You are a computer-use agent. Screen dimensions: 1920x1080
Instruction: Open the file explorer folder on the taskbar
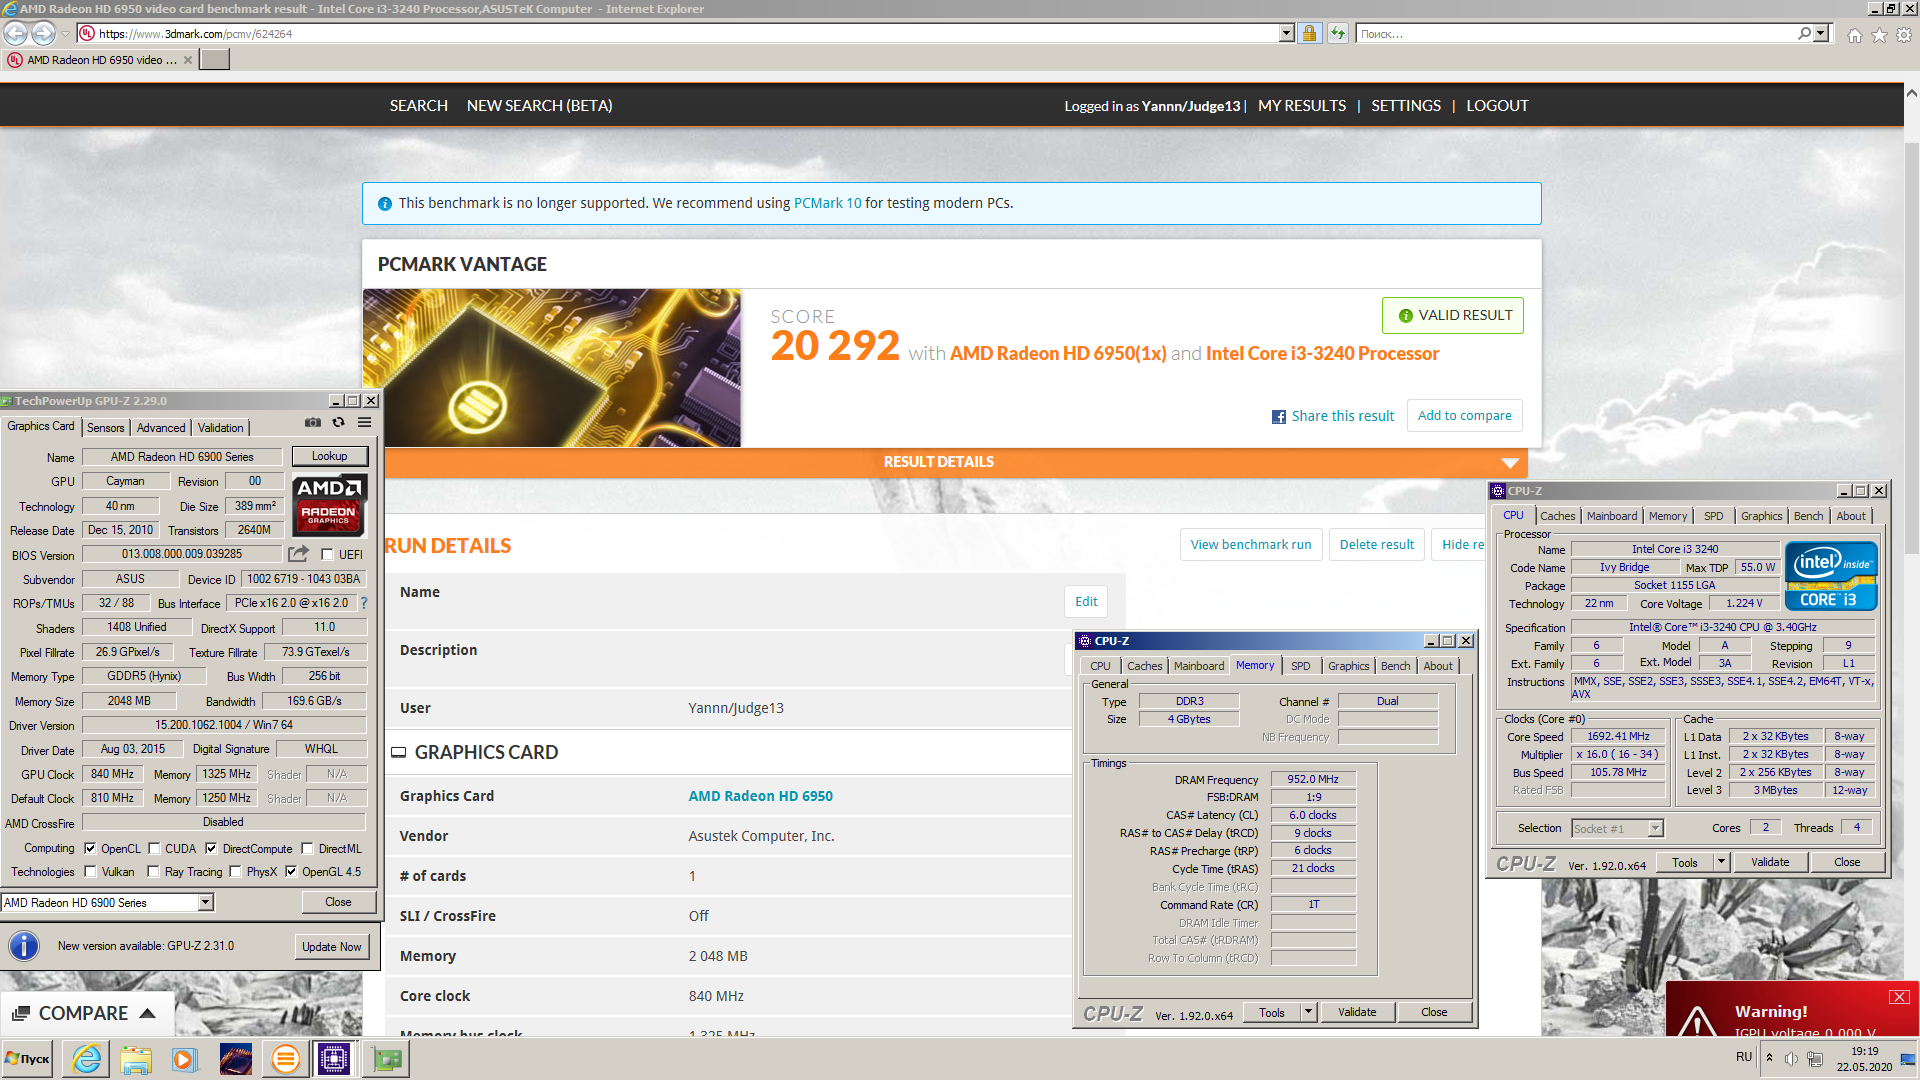click(136, 1059)
